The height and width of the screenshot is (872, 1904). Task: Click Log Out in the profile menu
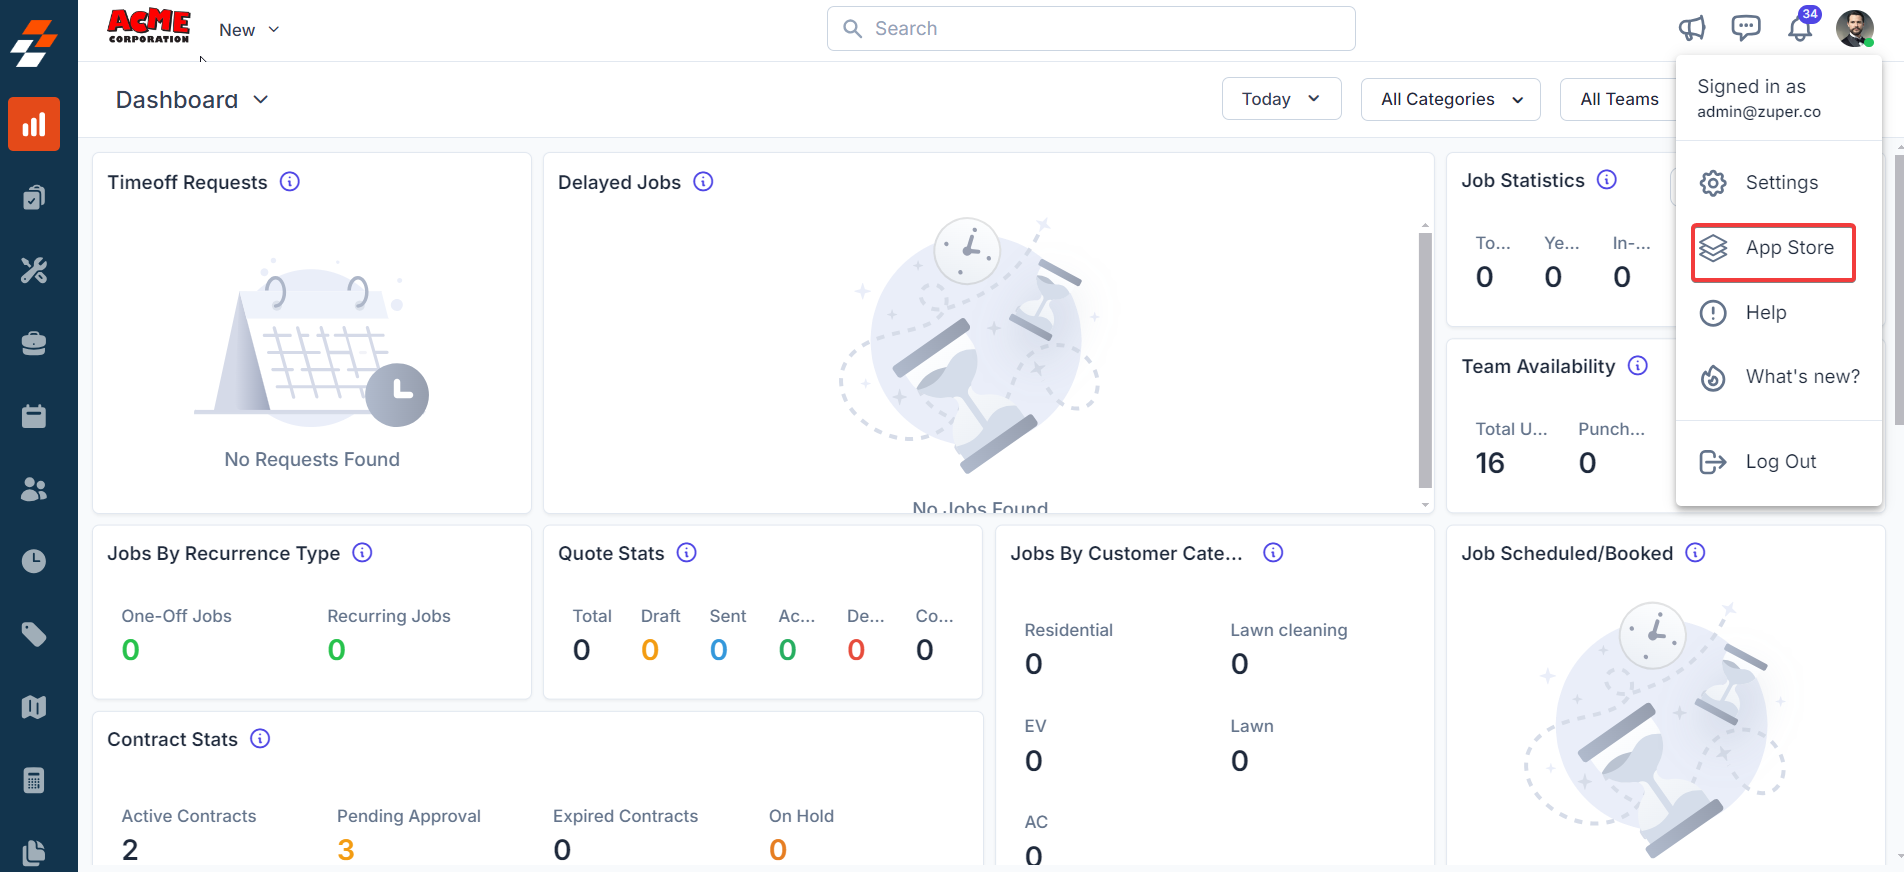[x=1780, y=462]
